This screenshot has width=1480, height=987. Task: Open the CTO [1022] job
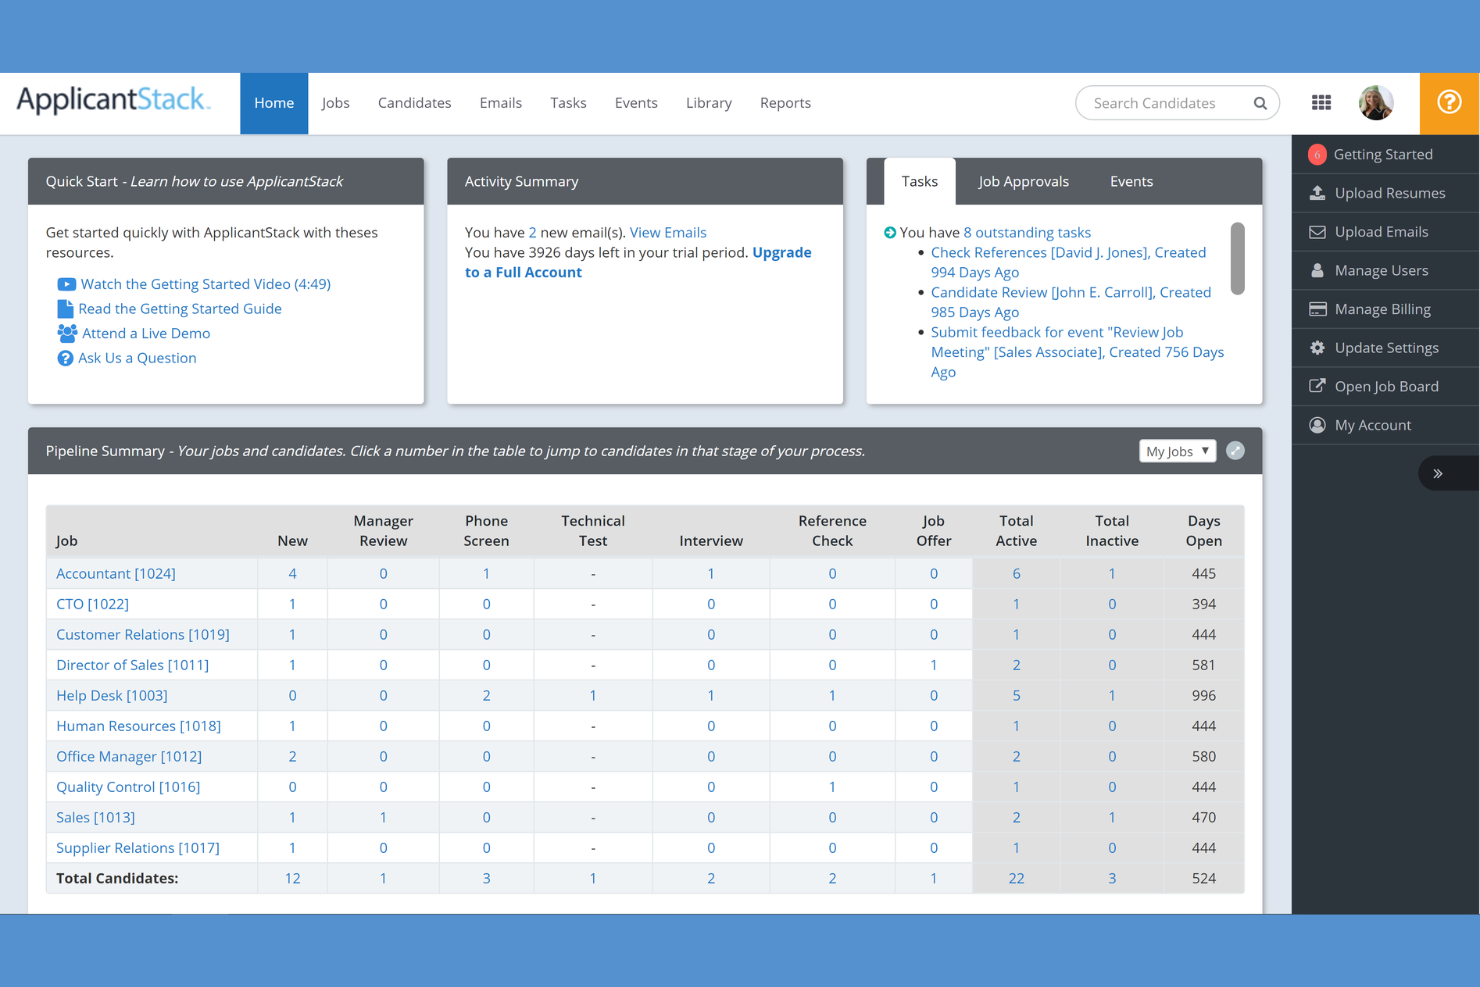tap(92, 604)
